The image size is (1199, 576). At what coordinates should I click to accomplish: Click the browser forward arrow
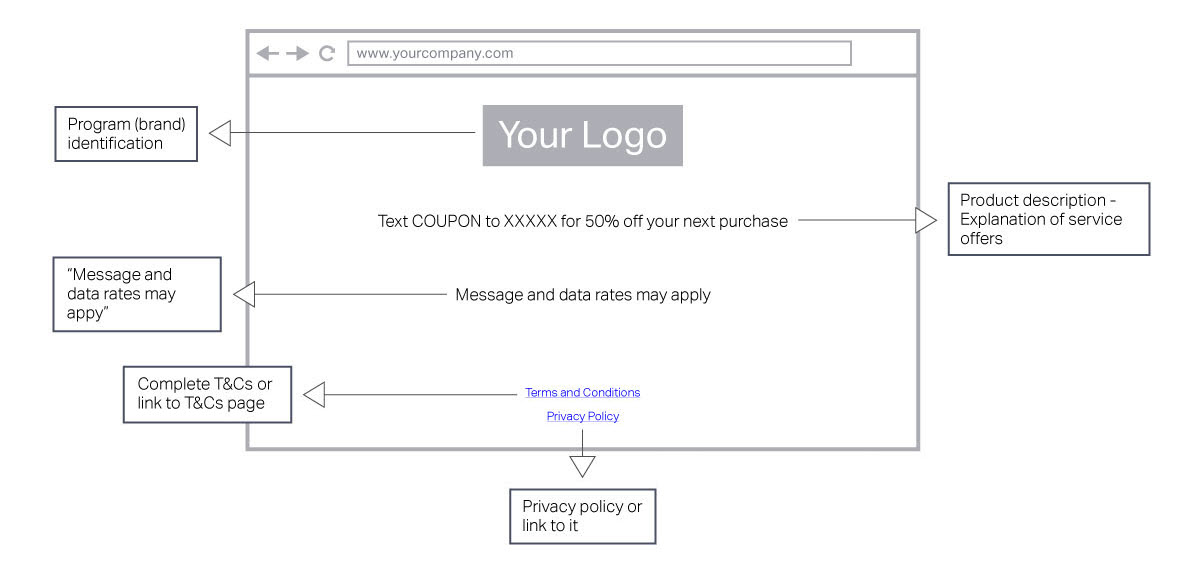[298, 54]
